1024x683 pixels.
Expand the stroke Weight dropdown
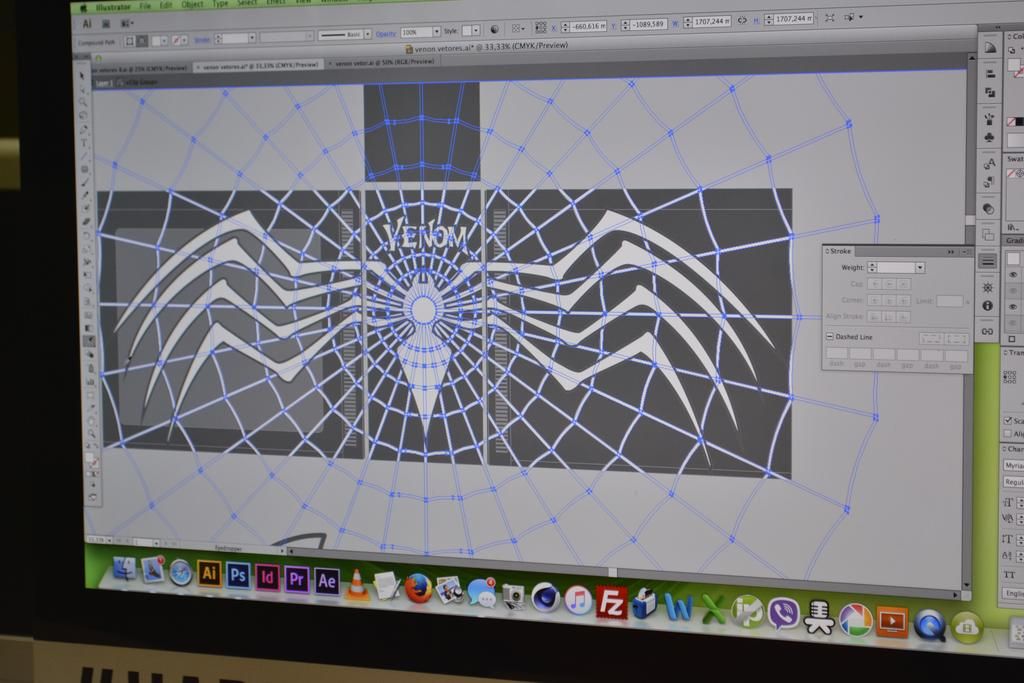coord(920,268)
